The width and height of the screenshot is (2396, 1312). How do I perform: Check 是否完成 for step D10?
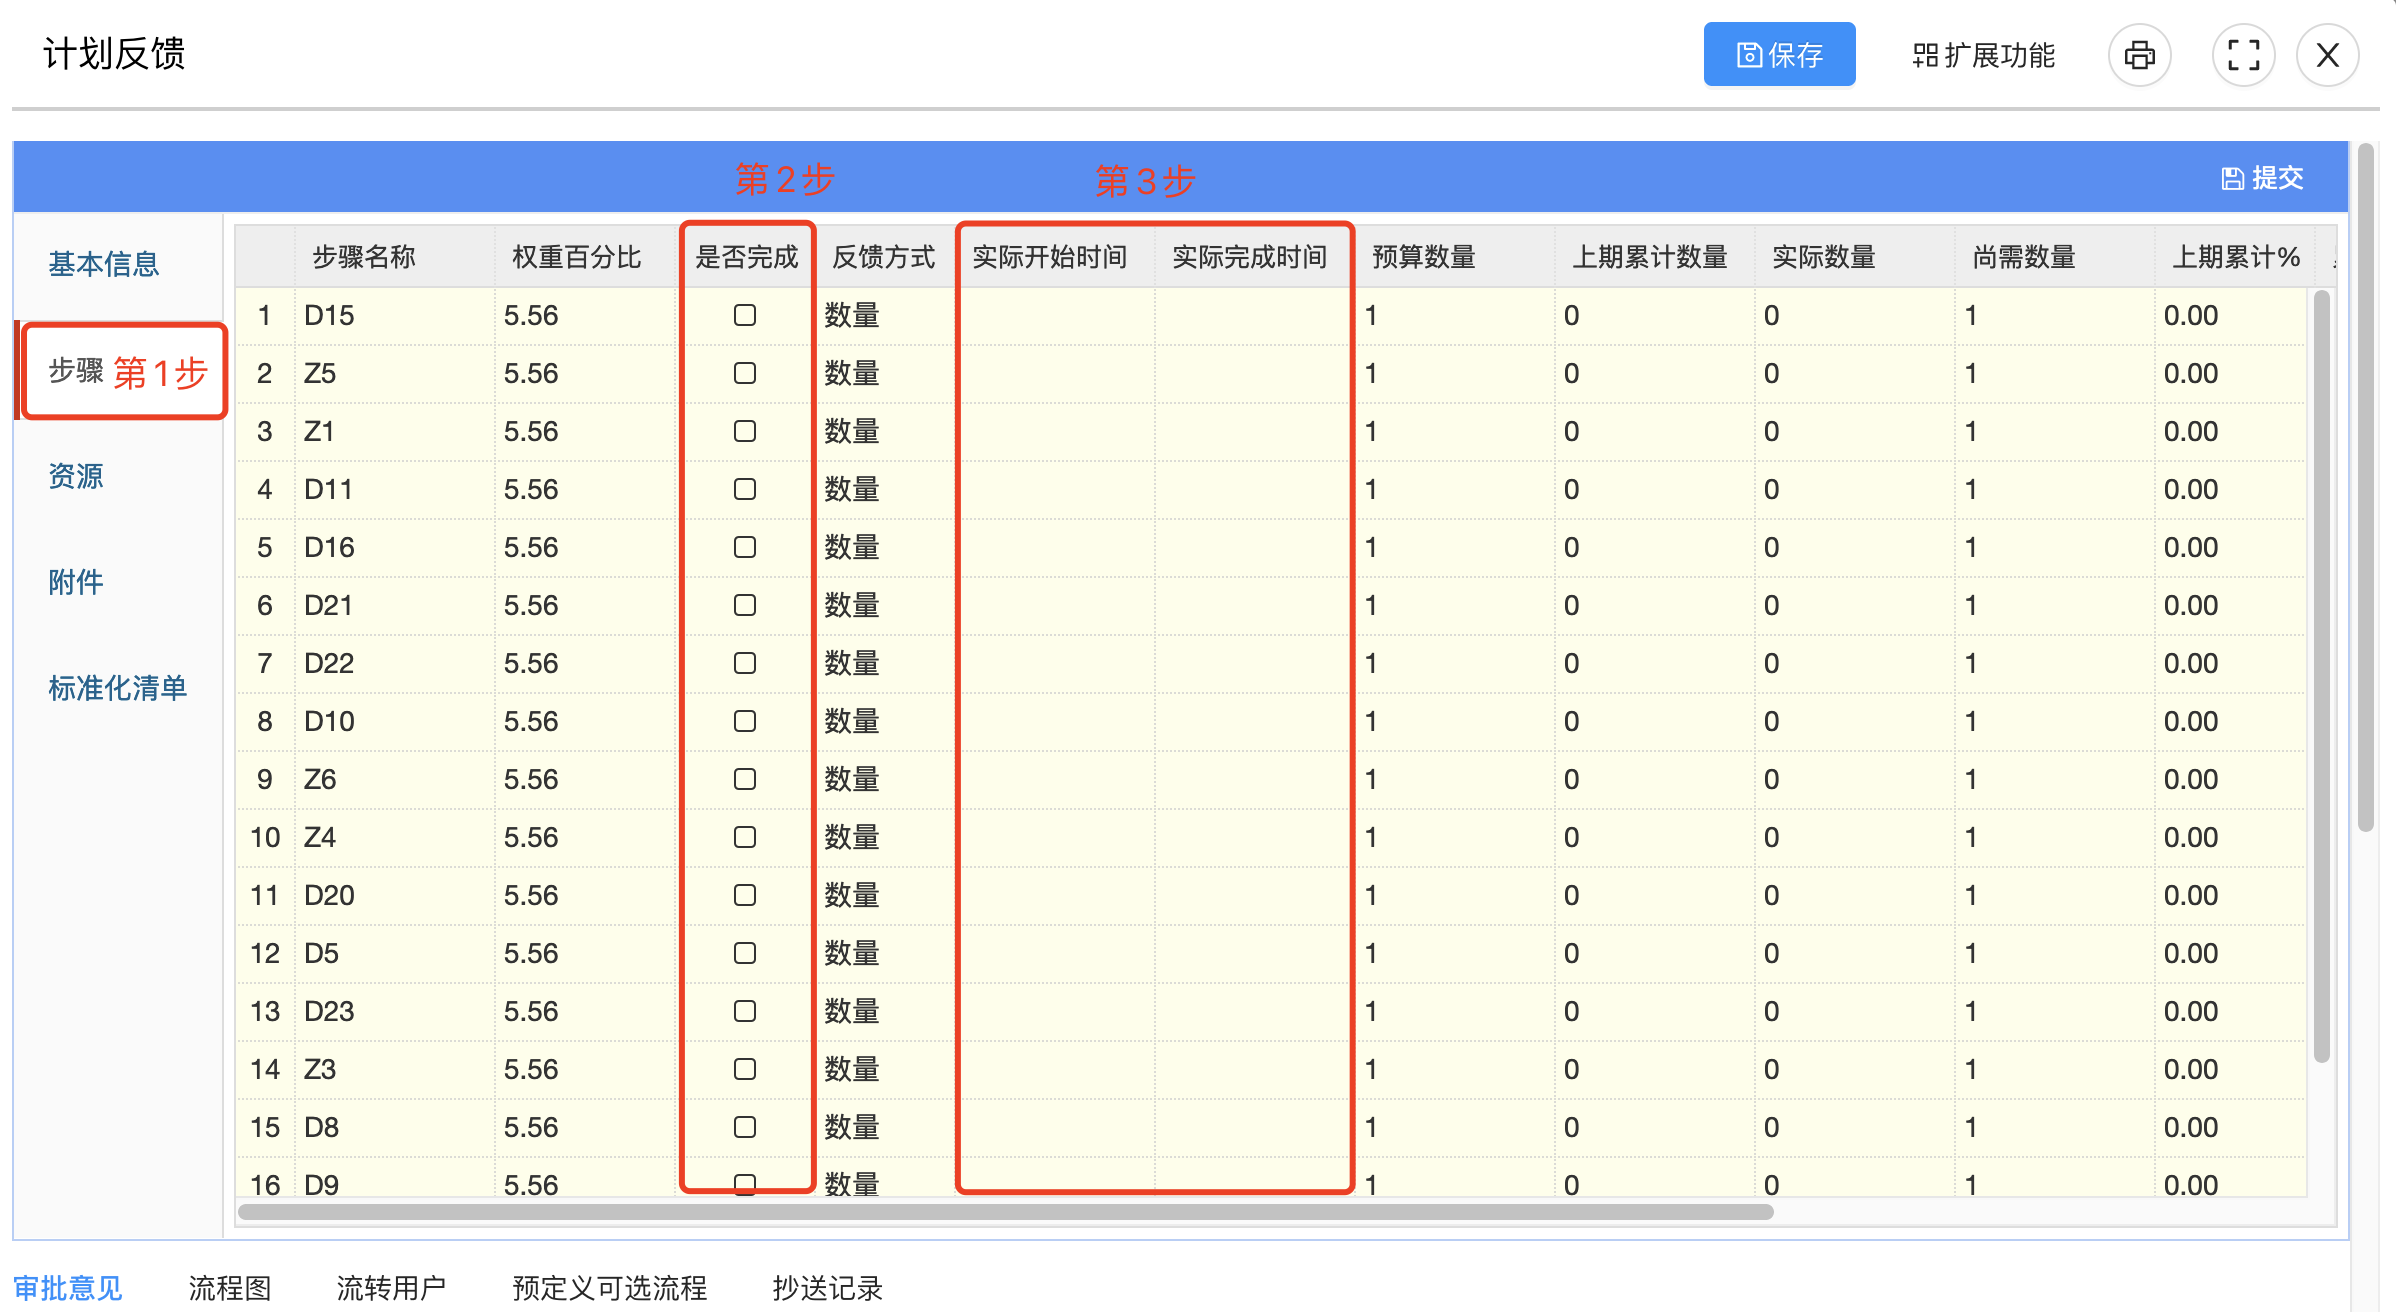click(x=745, y=721)
